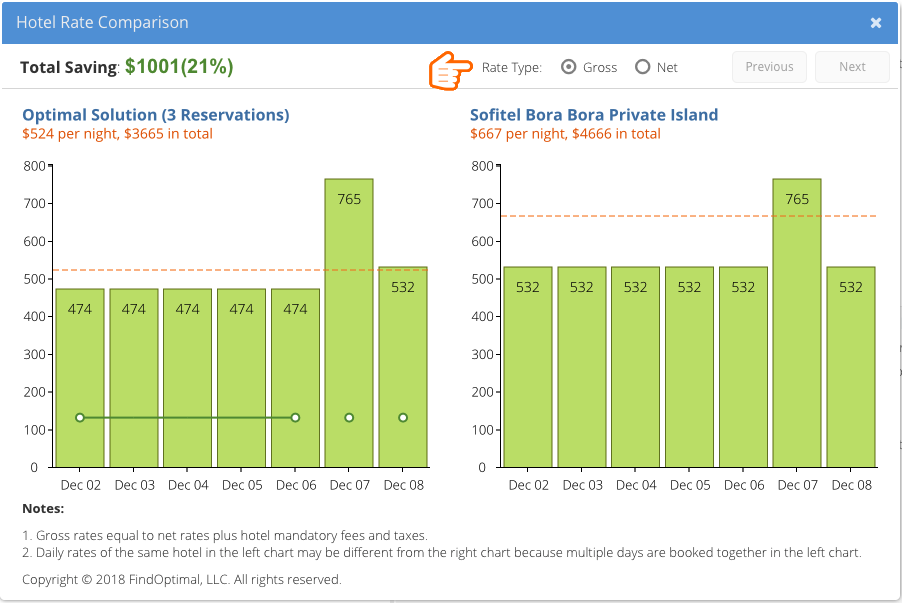The width and height of the screenshot is (902, 603).
Task: Click '$667 per night, $4666 in total' text
Action: pyautogui.click(x=565, y=134)
